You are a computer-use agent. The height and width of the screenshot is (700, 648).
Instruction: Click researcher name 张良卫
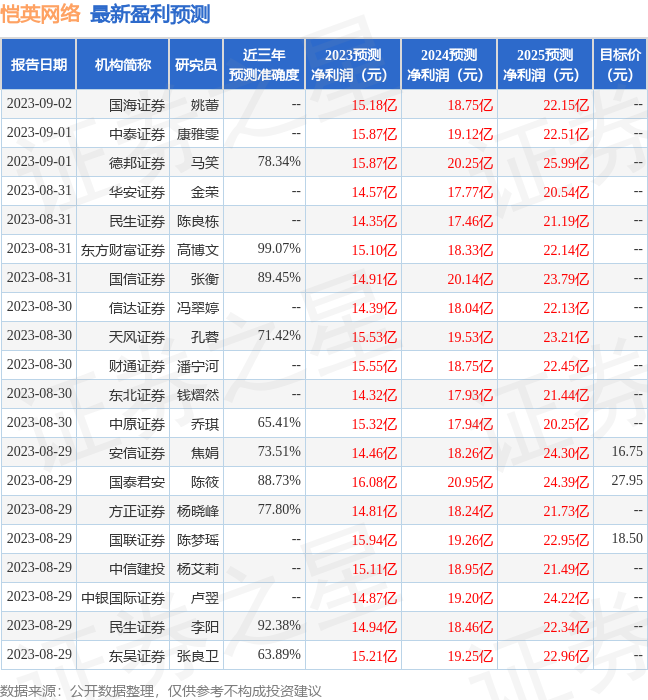click(x=198, y=657)
